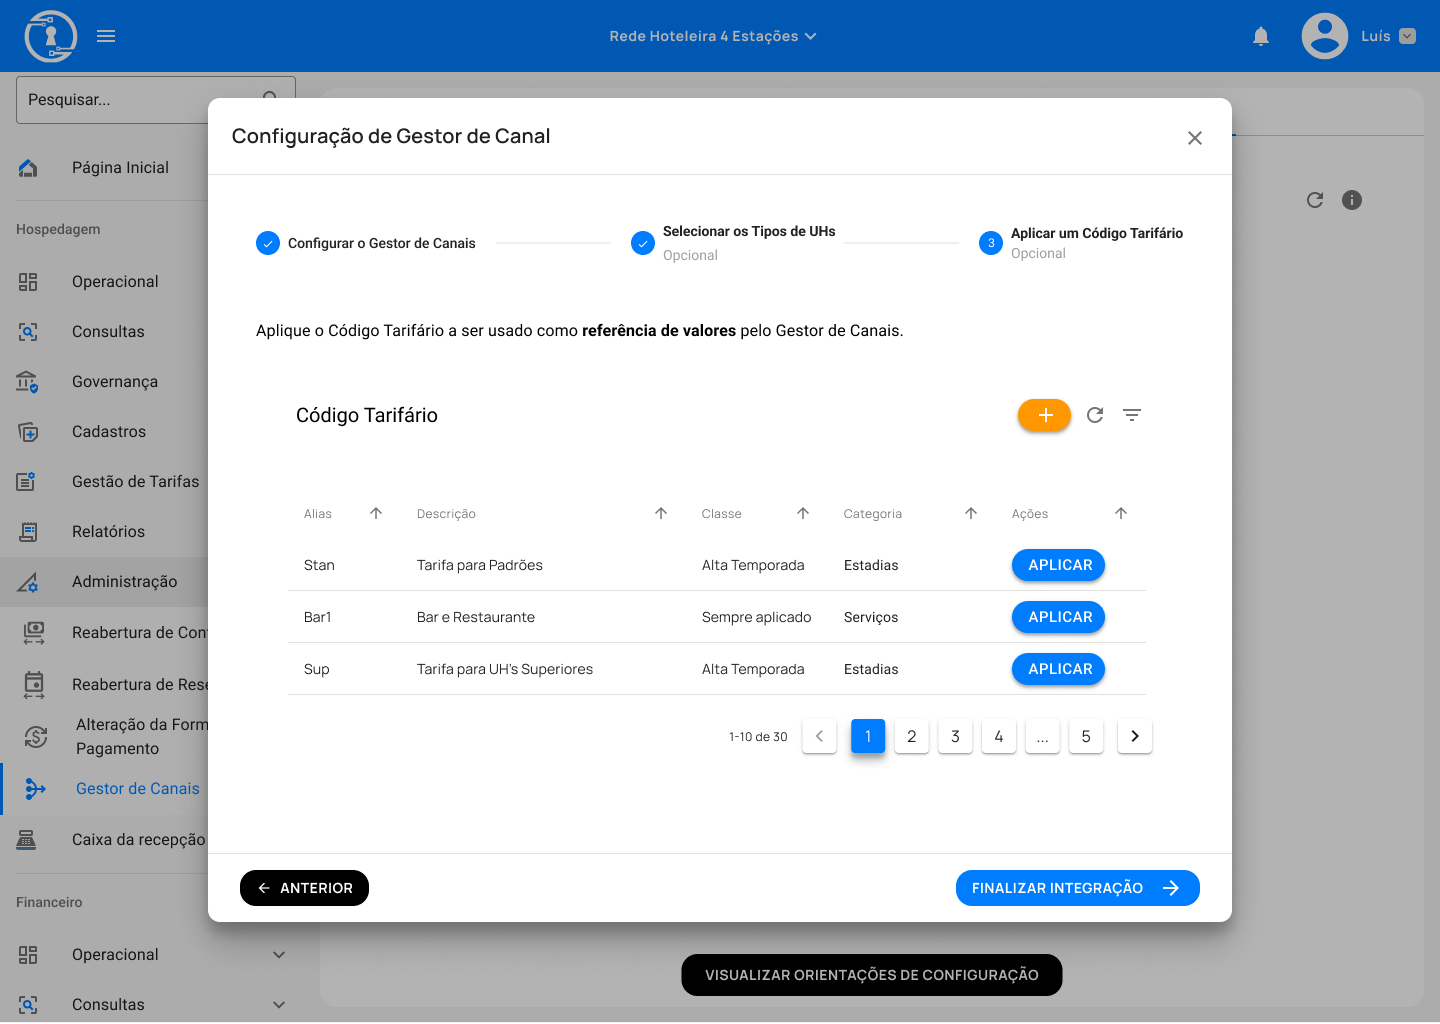Image resolution: width=1440 pixels, height=1024 pixels.
Task: Open Rede Hoteleira 4 Estações dropdown
Action: (712, 37)
